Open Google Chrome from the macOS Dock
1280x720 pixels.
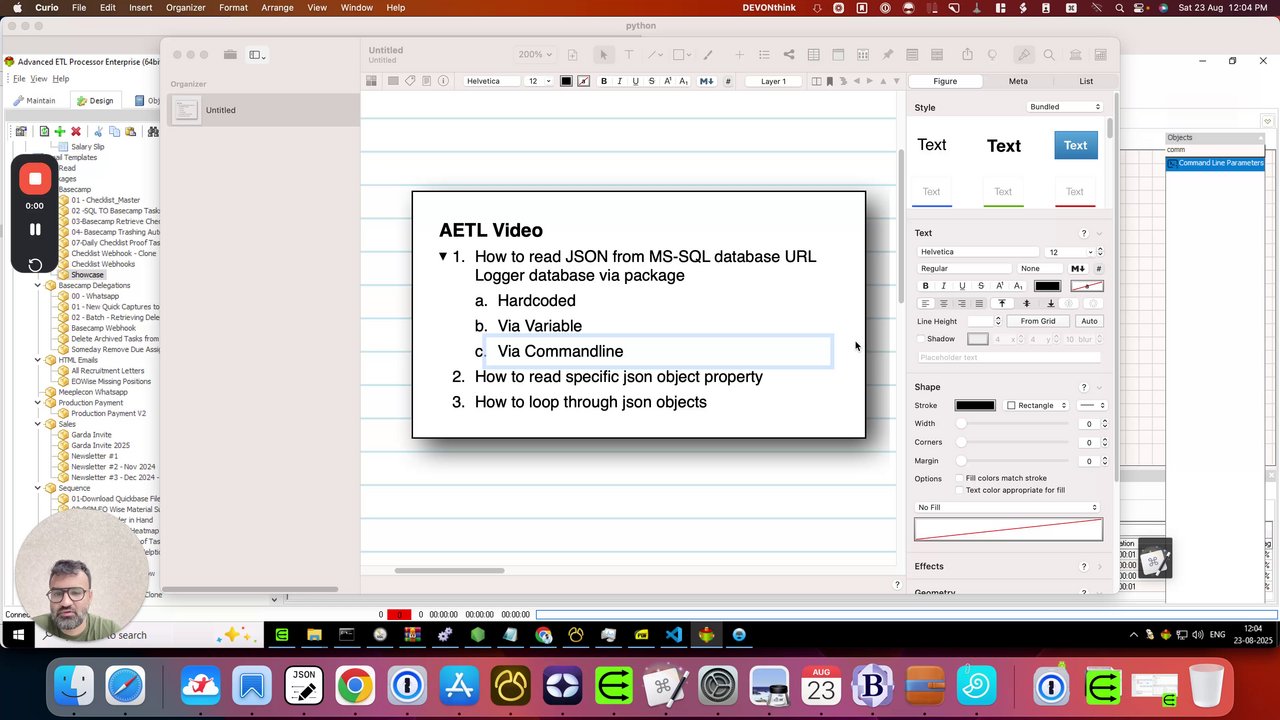click(x=355, y=686)
